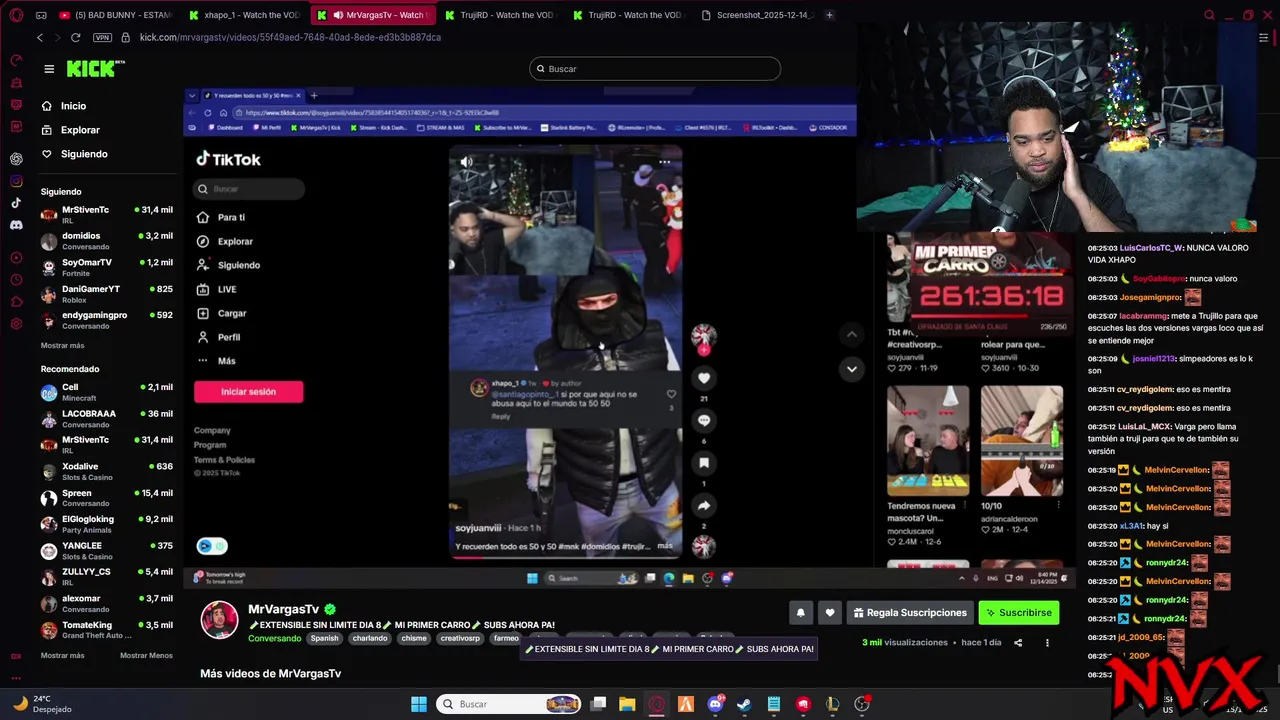The width and height of the screenshot is (1280, 720).
Task: Open Discord in Opera sidebar
Action: coord(16,225)
